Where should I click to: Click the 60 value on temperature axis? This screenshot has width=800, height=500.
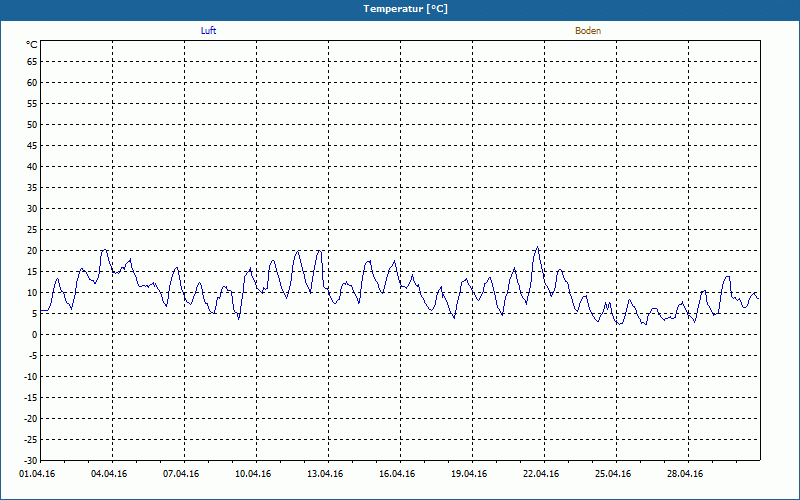pos(32,83)
